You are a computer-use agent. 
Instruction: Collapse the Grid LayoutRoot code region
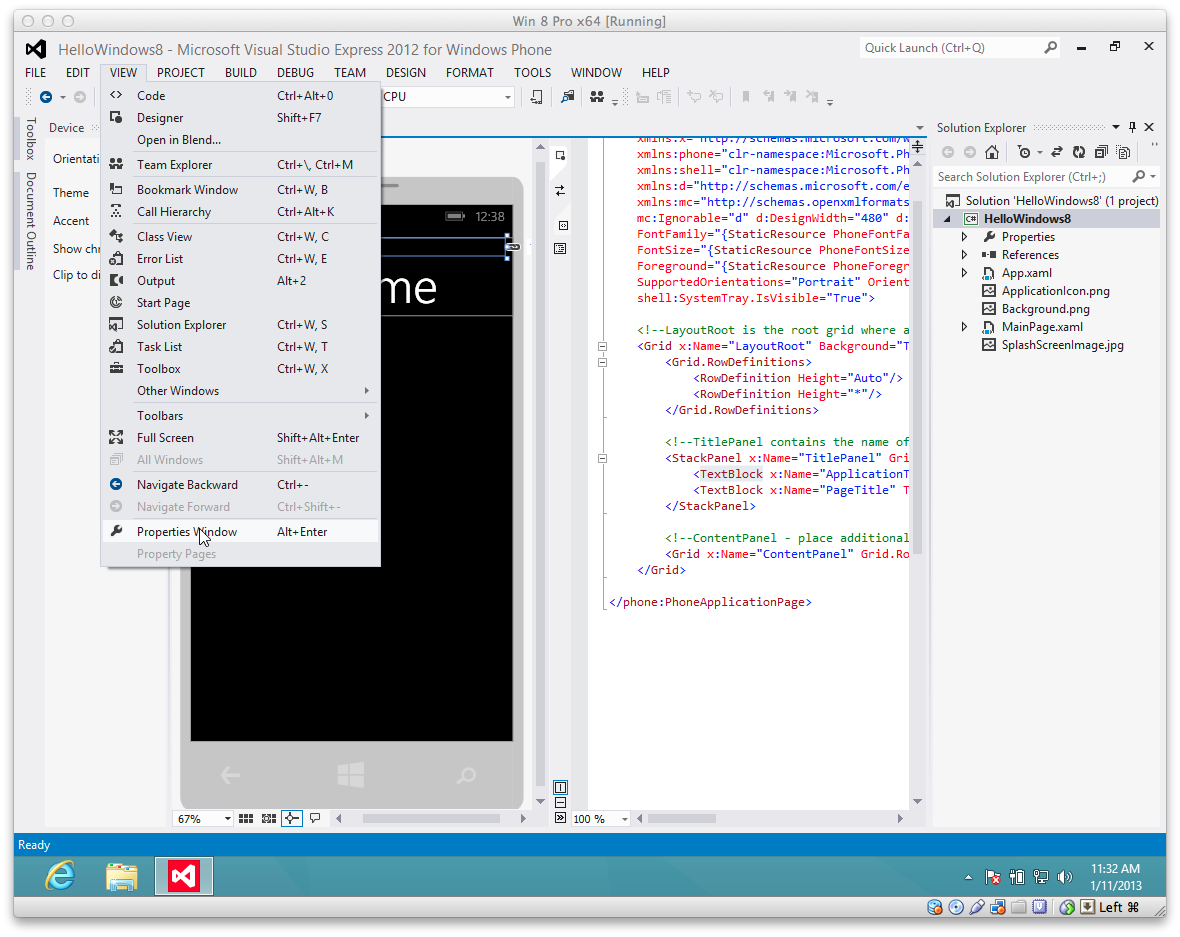pyautogui.click(x=602, y=347)
